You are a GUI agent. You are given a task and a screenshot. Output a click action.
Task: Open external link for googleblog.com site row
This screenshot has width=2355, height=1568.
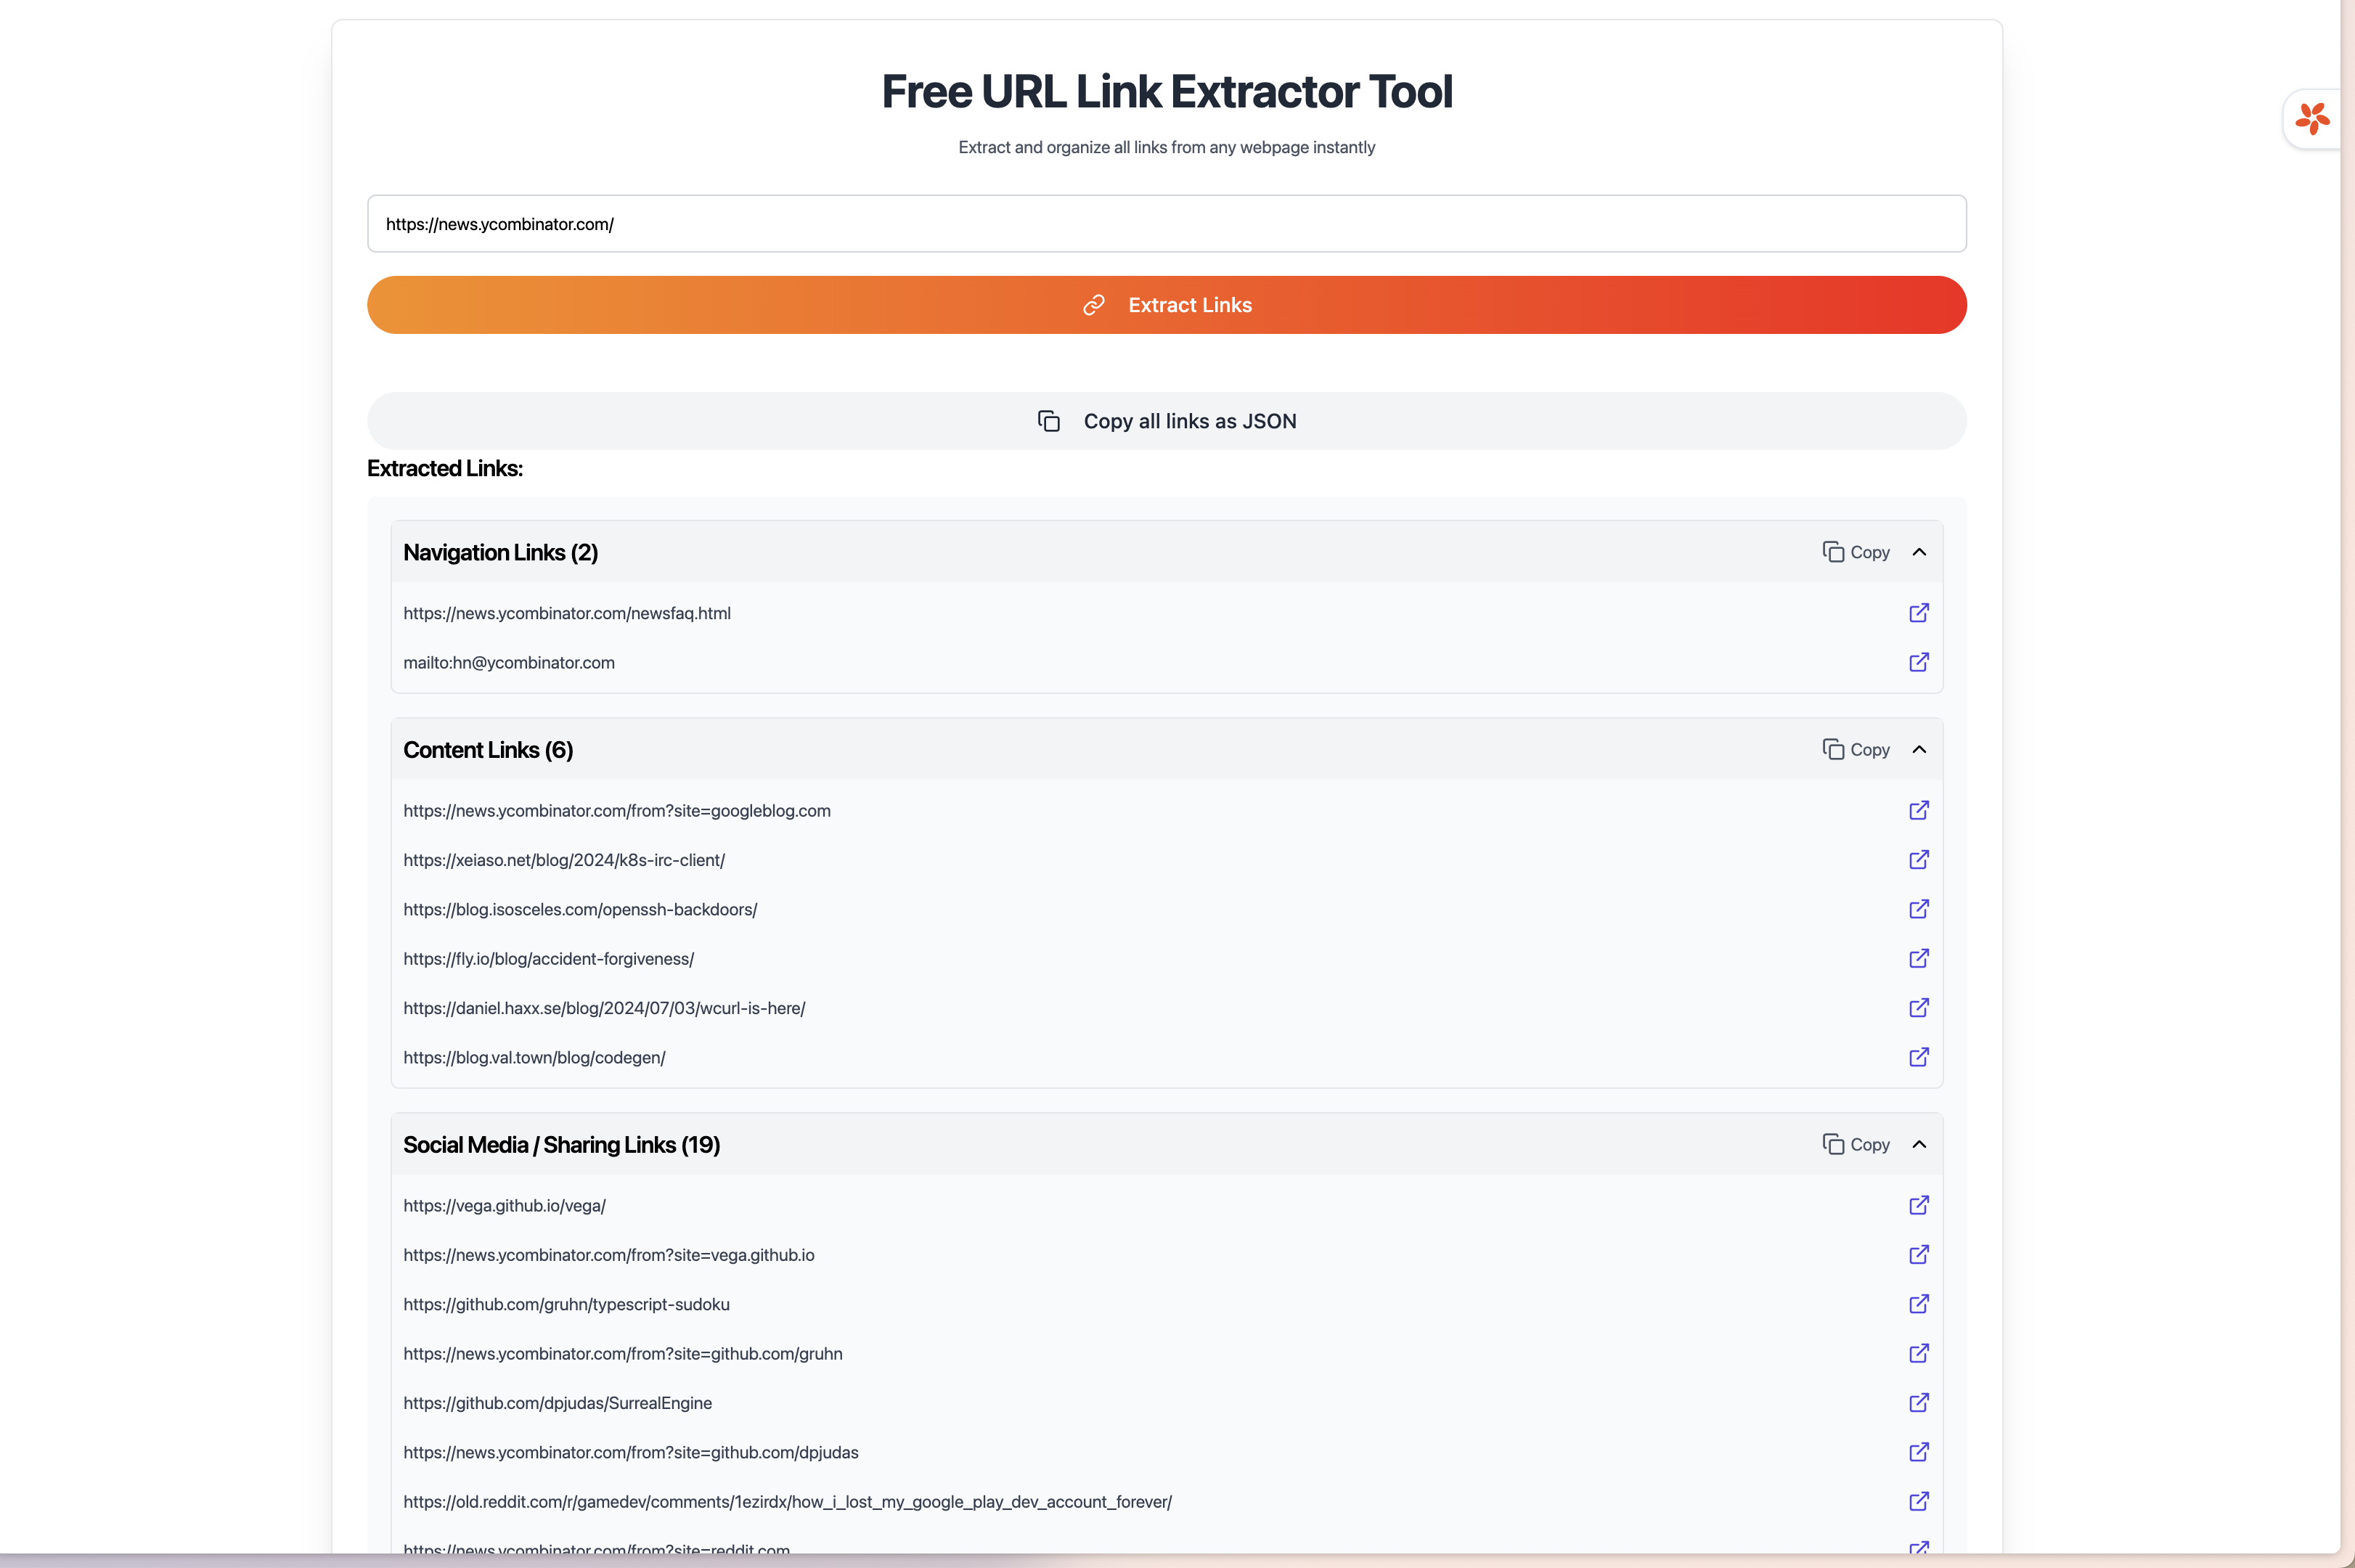pos(1918,810)
